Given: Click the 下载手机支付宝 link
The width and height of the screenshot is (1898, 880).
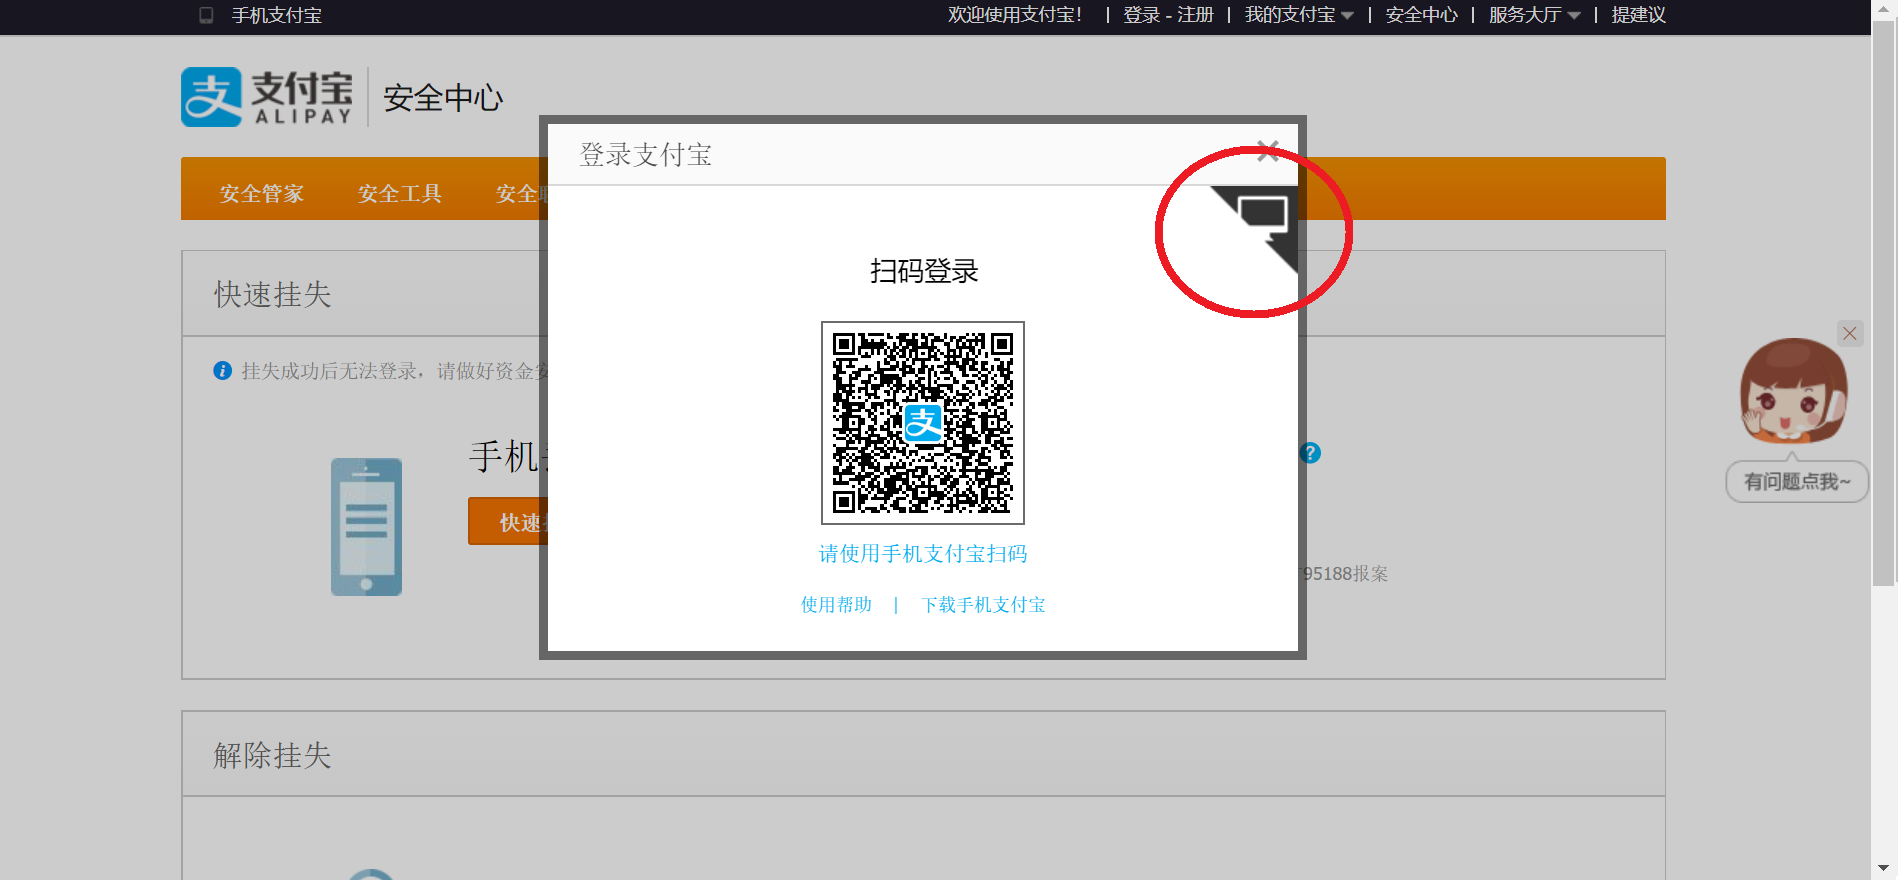Looking at the screenshot, I should [x=983, y=605].
